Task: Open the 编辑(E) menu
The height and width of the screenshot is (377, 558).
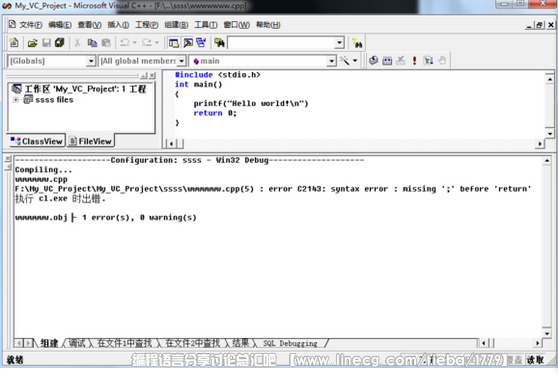Action: click(60, 25)
